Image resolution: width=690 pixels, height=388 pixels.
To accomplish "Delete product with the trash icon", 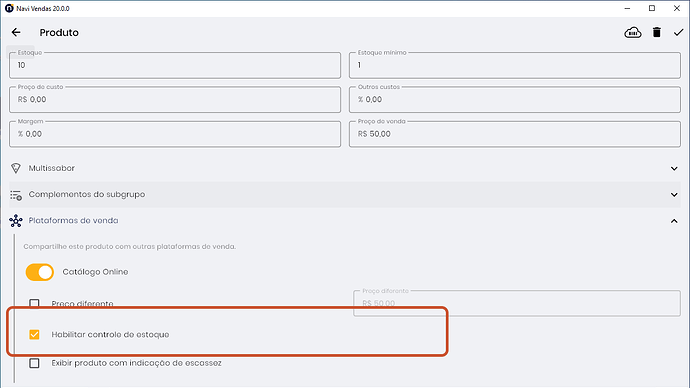I will pyautogui.click(x=657, y=32).
